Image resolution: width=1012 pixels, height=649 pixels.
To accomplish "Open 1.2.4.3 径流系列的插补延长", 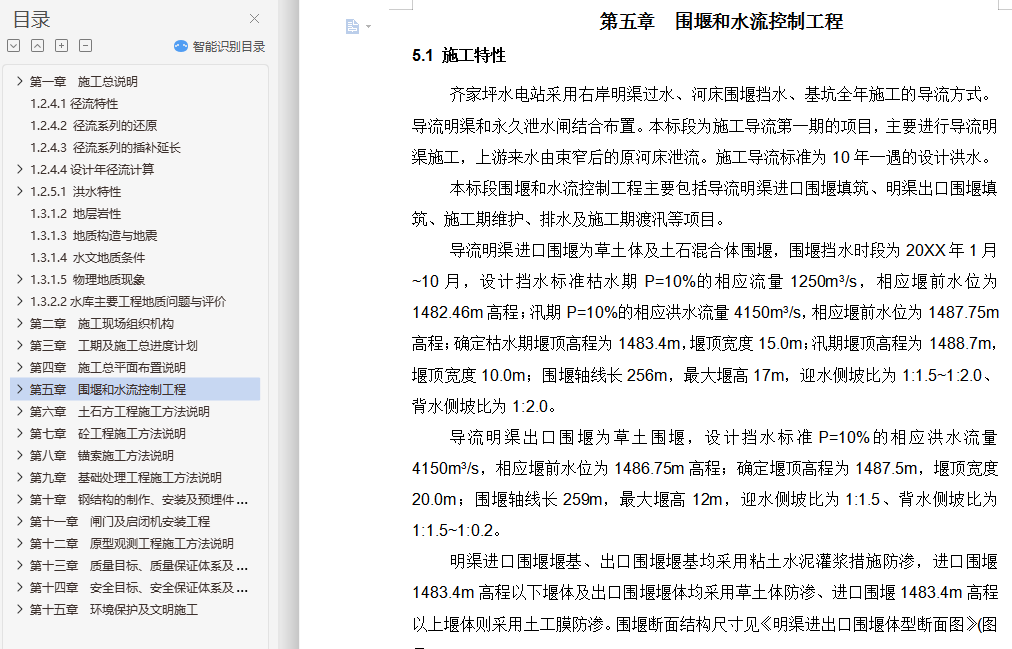I will click(x=105, y=147).
